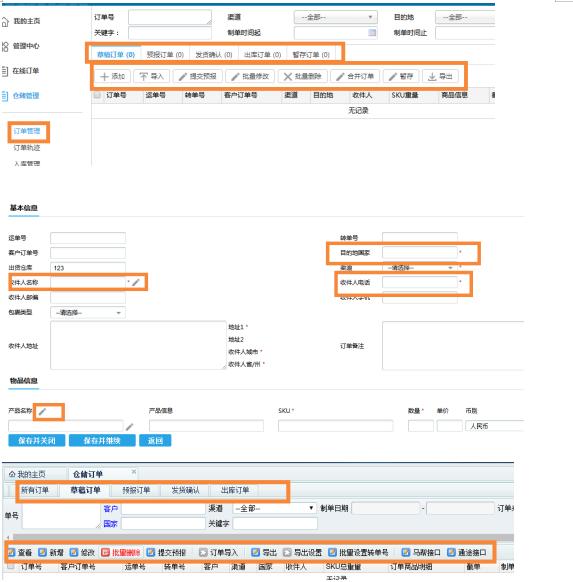Click 通途接口 in the bottom toolbar
Viewport: 573px width, 582px height.
click(x=466, y=552)
